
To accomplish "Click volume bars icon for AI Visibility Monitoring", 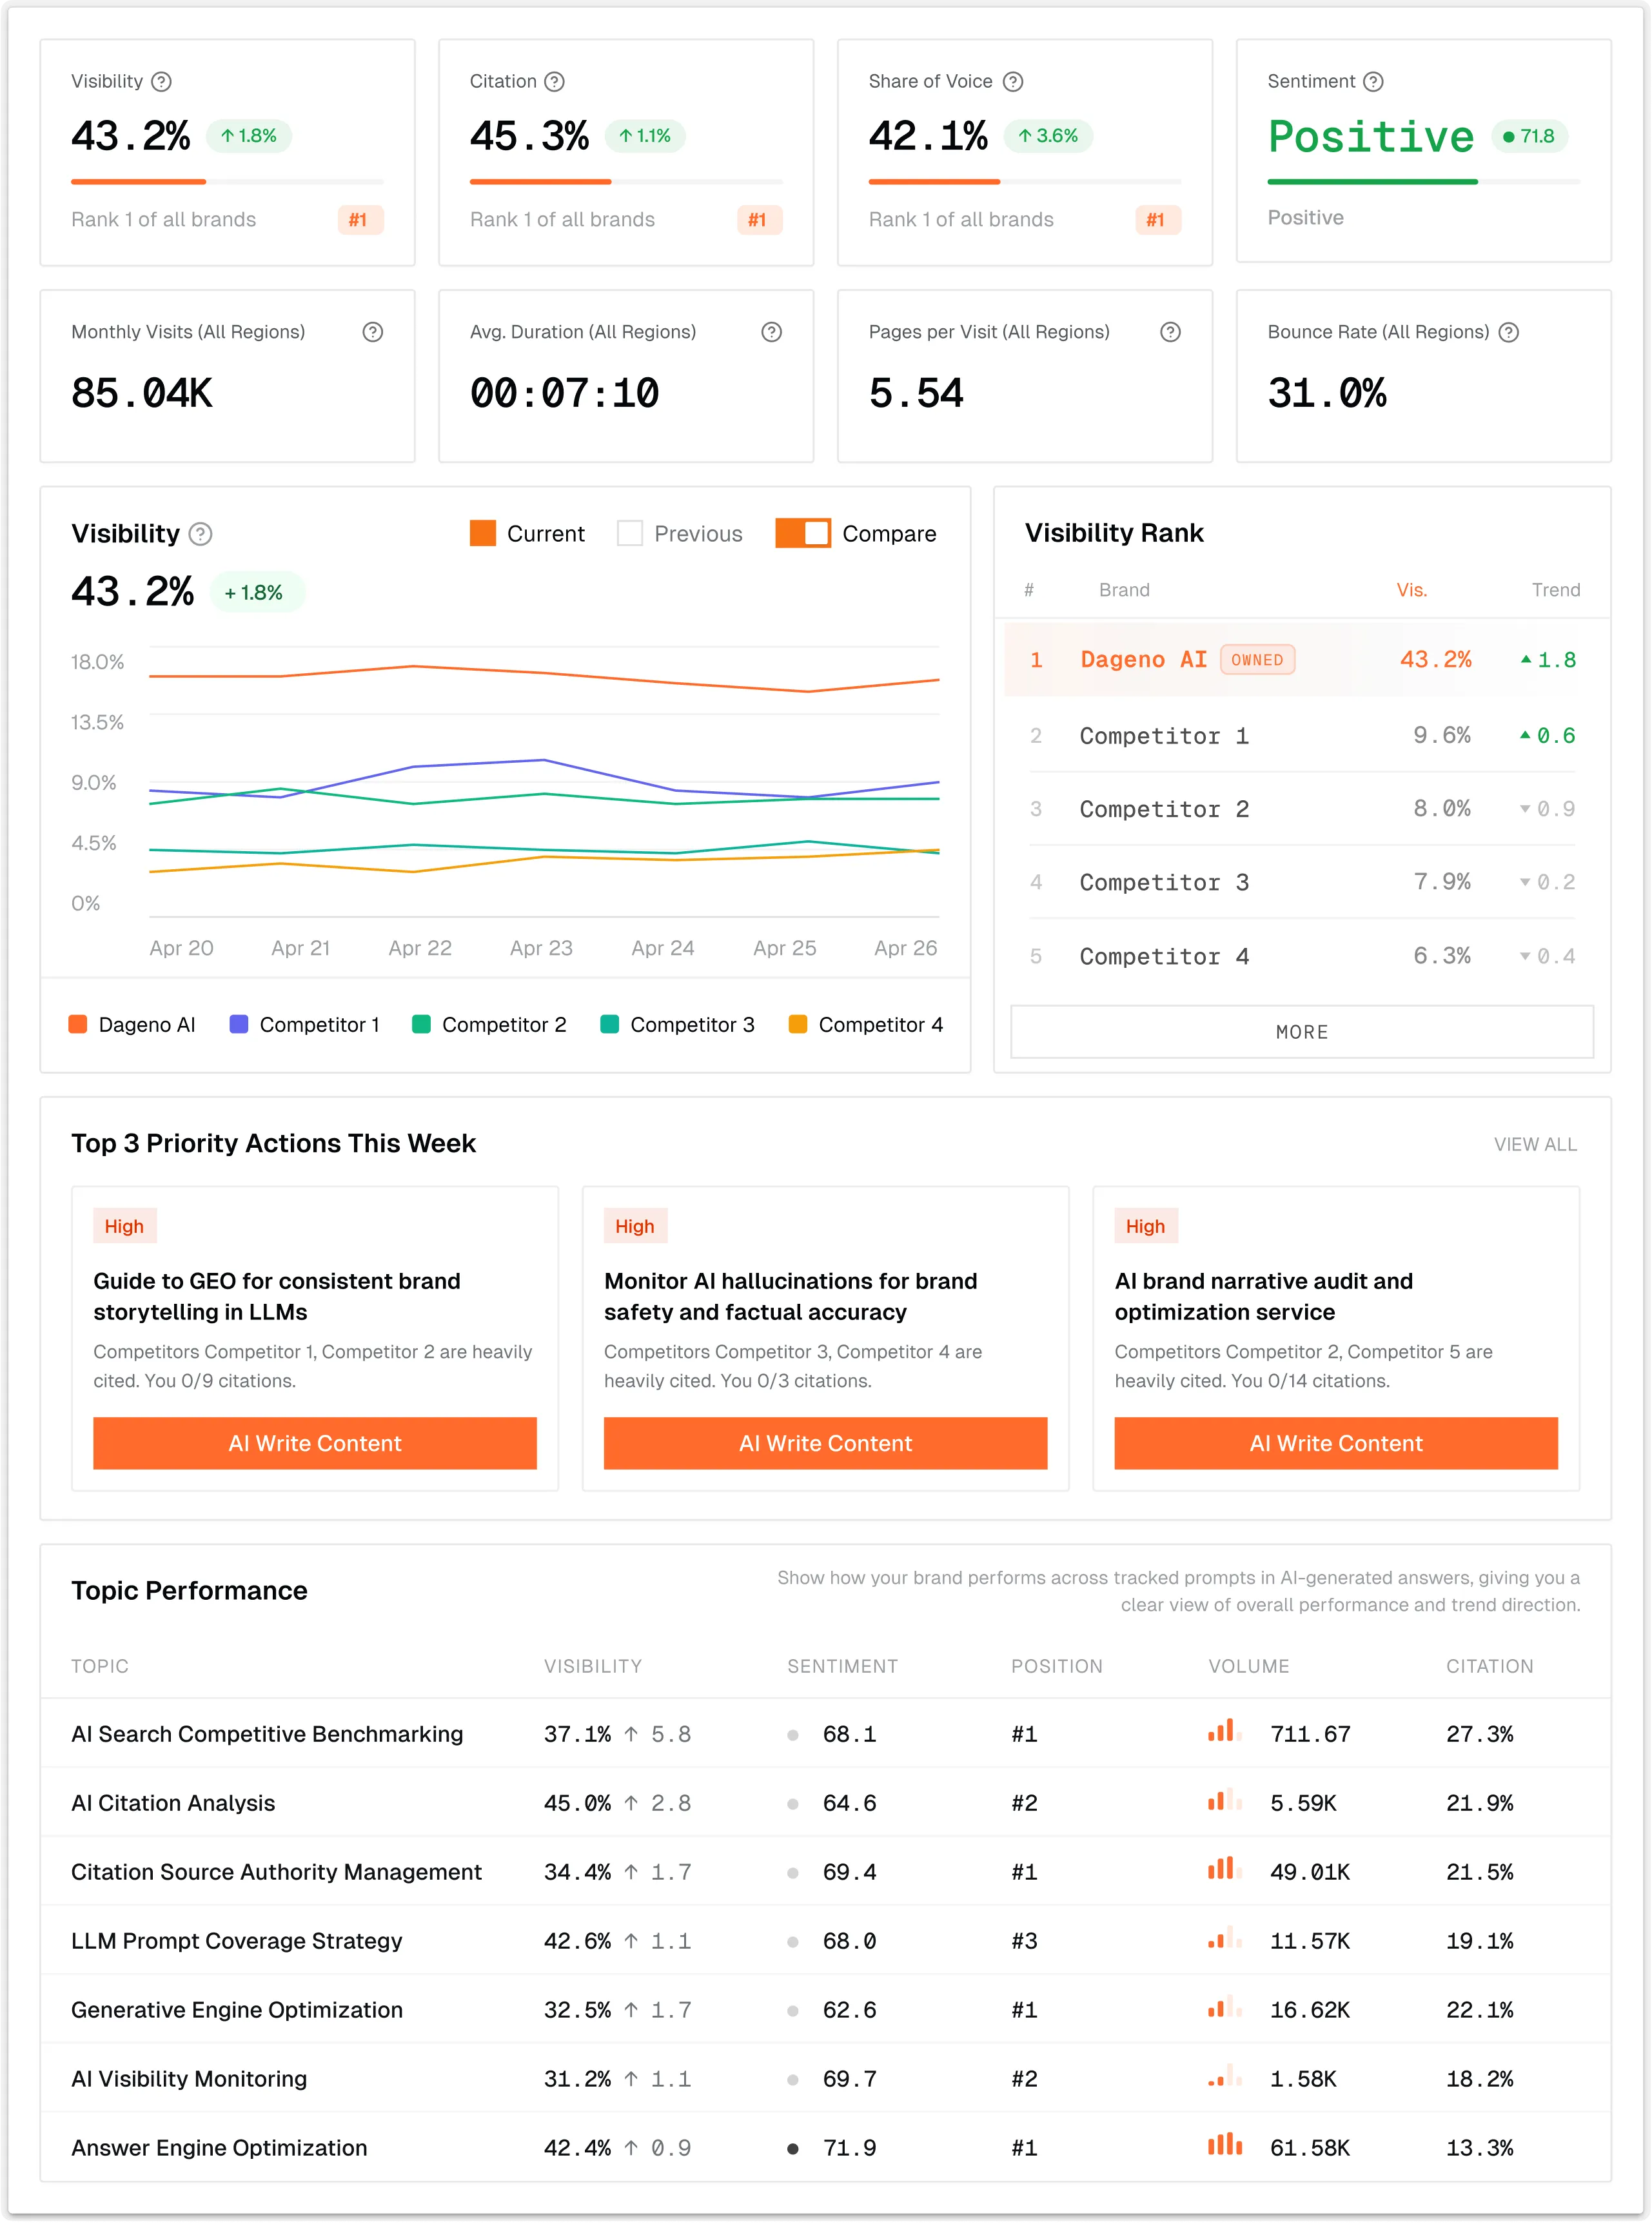I will (x=1225, y=2075).
